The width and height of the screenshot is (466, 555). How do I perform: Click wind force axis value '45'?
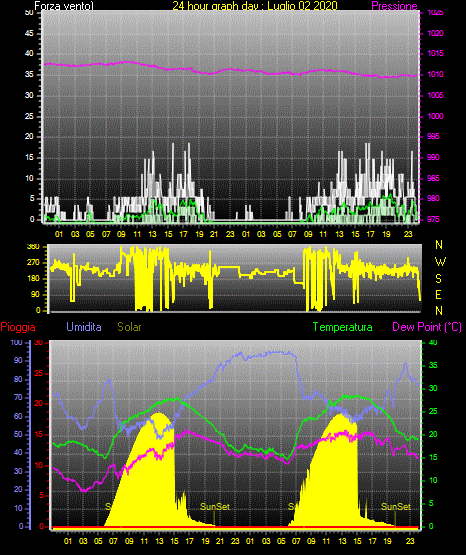point(29,33)
